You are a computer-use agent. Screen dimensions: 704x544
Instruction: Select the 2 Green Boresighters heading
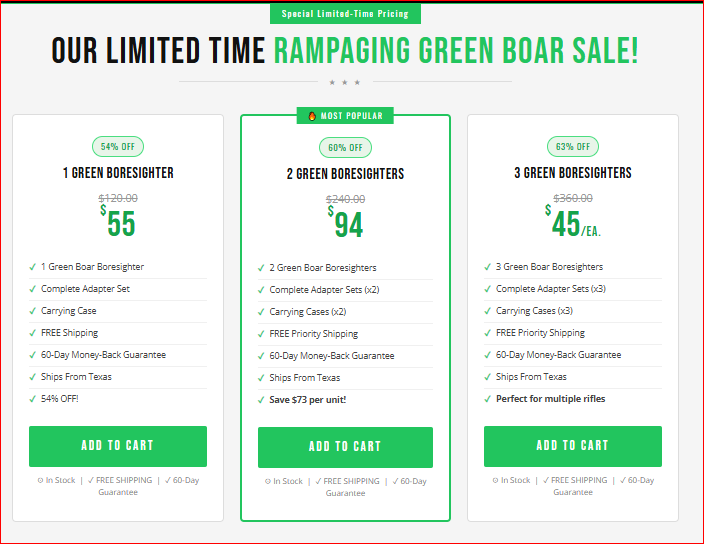click(345, 174)
